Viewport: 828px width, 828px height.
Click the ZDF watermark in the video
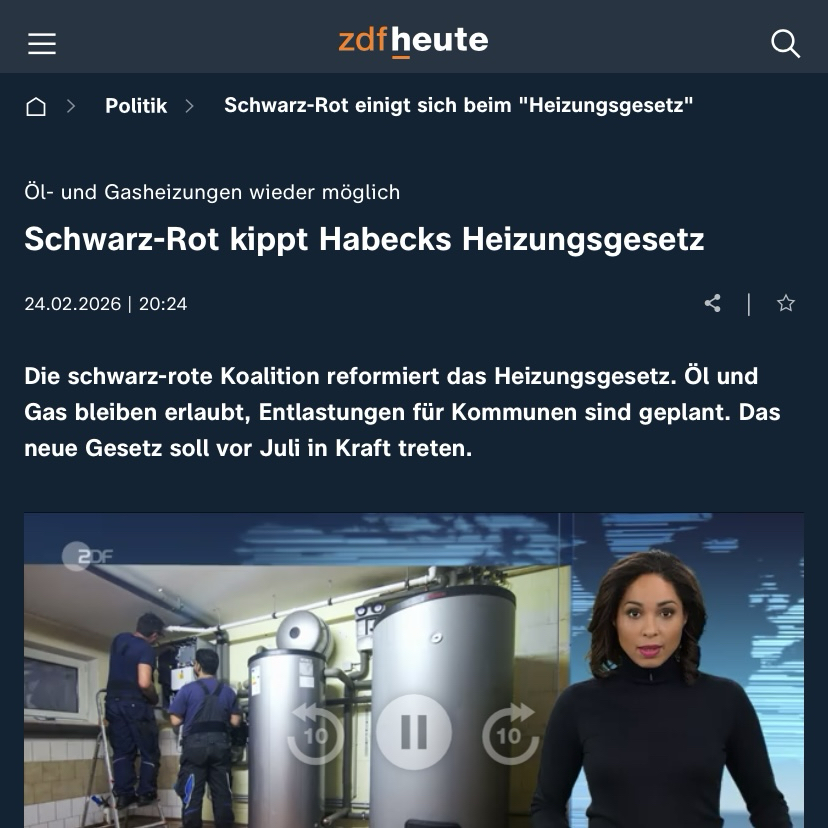coord(88,556)
